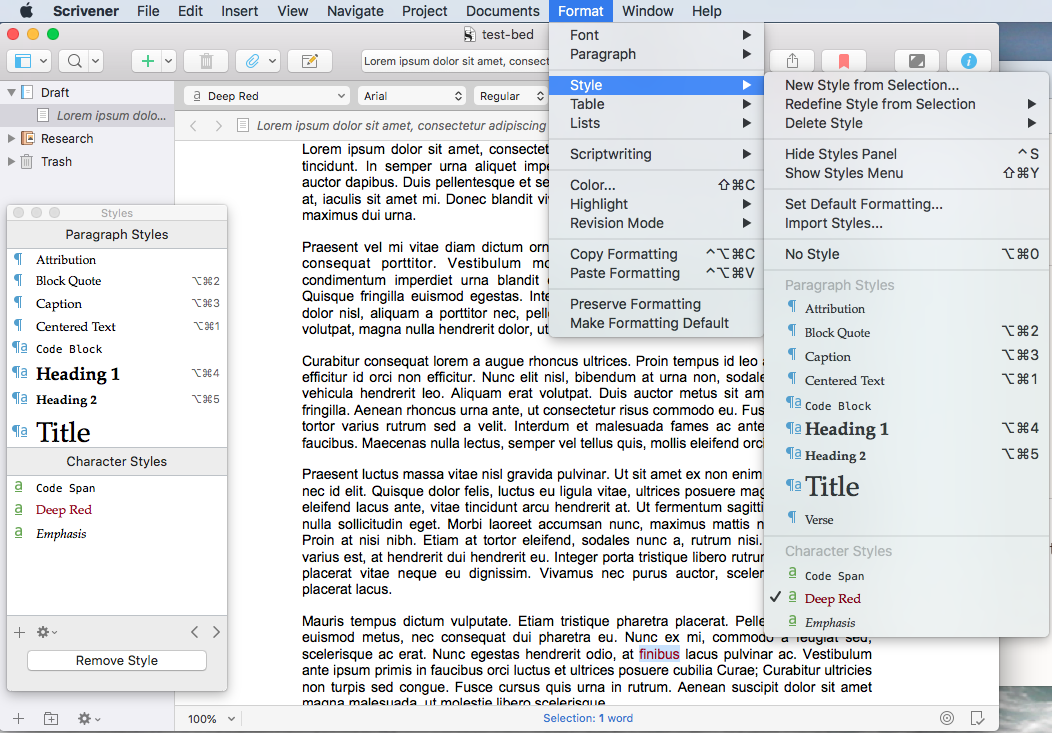Open the Table submenu
Screen dimensions: 1052x733
[x=656, y=104]
